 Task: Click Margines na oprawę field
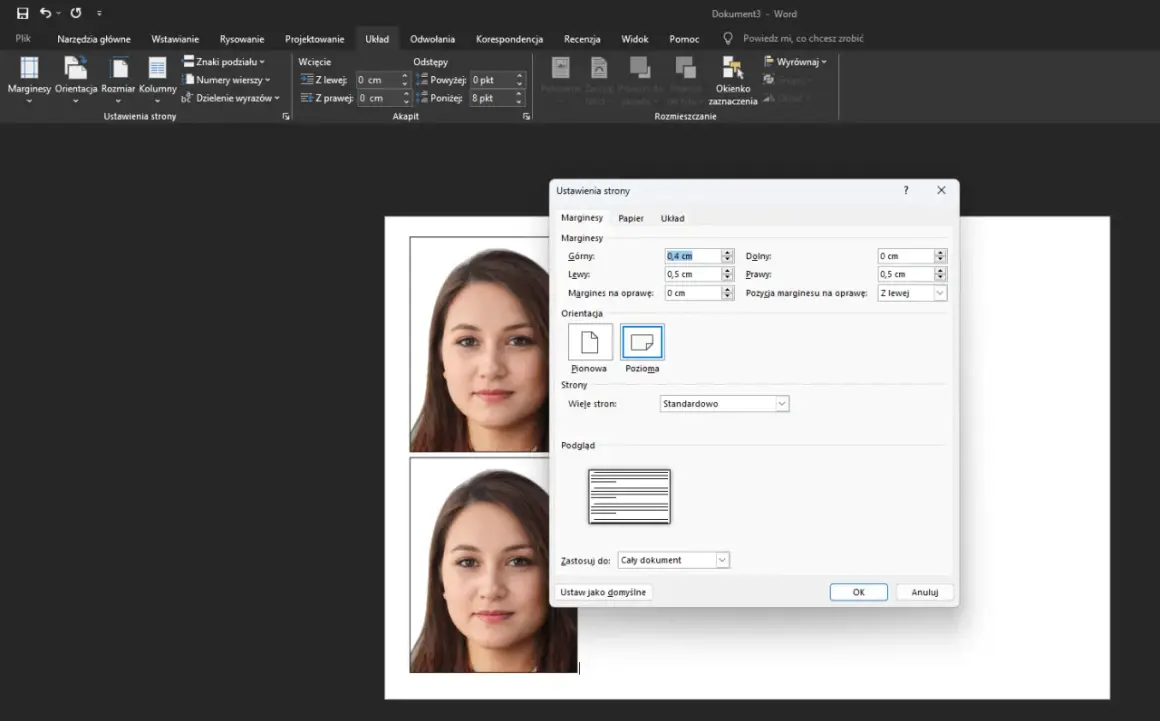point(692,293)
